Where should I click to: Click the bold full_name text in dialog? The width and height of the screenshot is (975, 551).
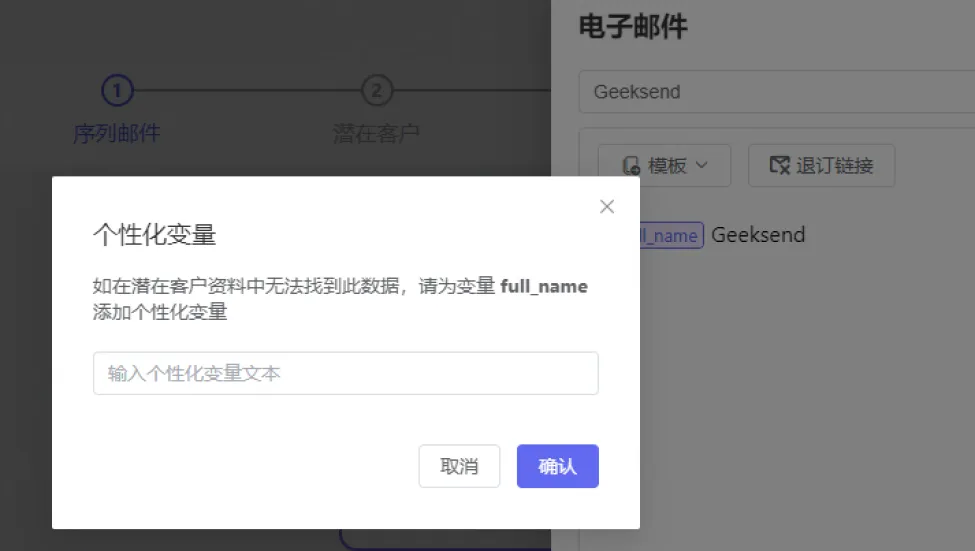(x=544, y=287)
